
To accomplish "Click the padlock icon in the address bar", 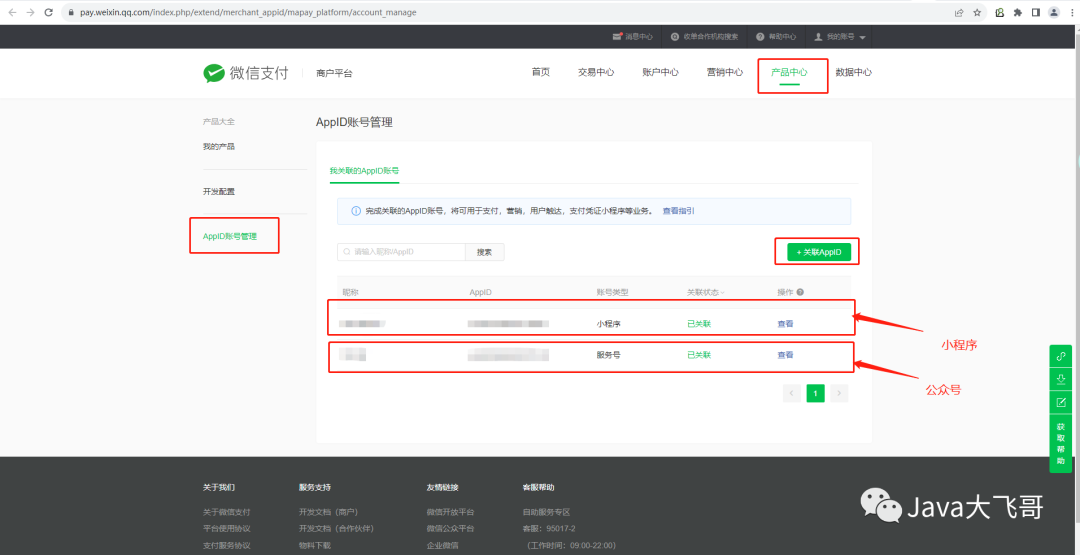I will pyautogui.click(x=71, y=12).
